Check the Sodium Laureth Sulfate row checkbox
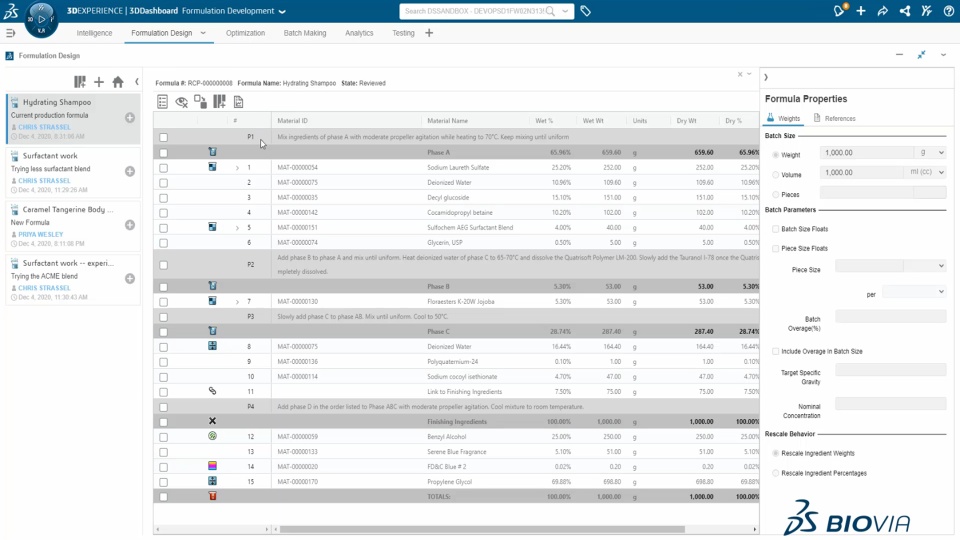960x540 pixels. pyautogui.click(x=163, y=168)
